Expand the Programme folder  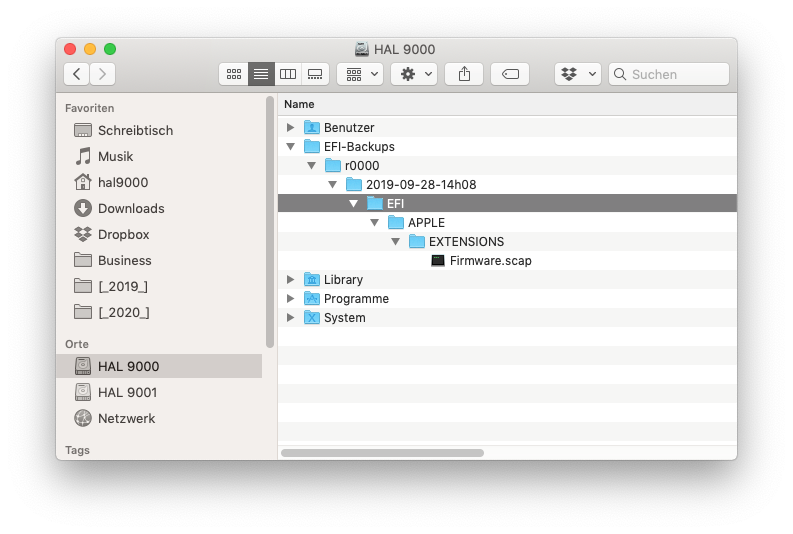point(290,299)
